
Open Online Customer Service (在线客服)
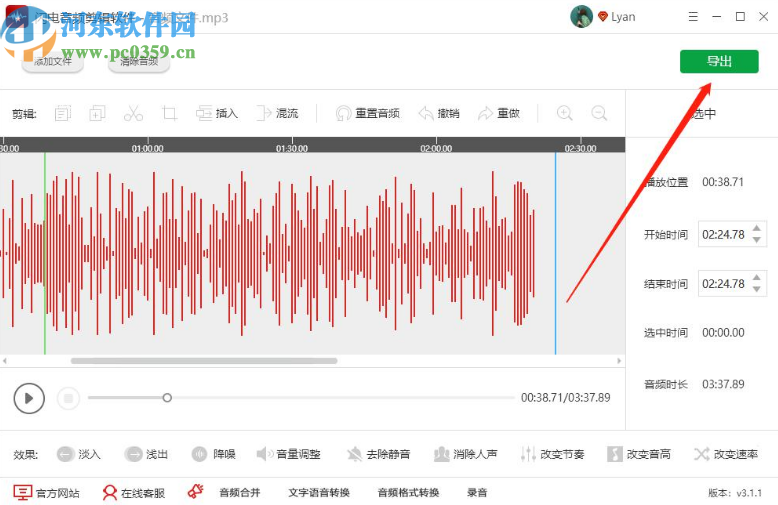133,493
